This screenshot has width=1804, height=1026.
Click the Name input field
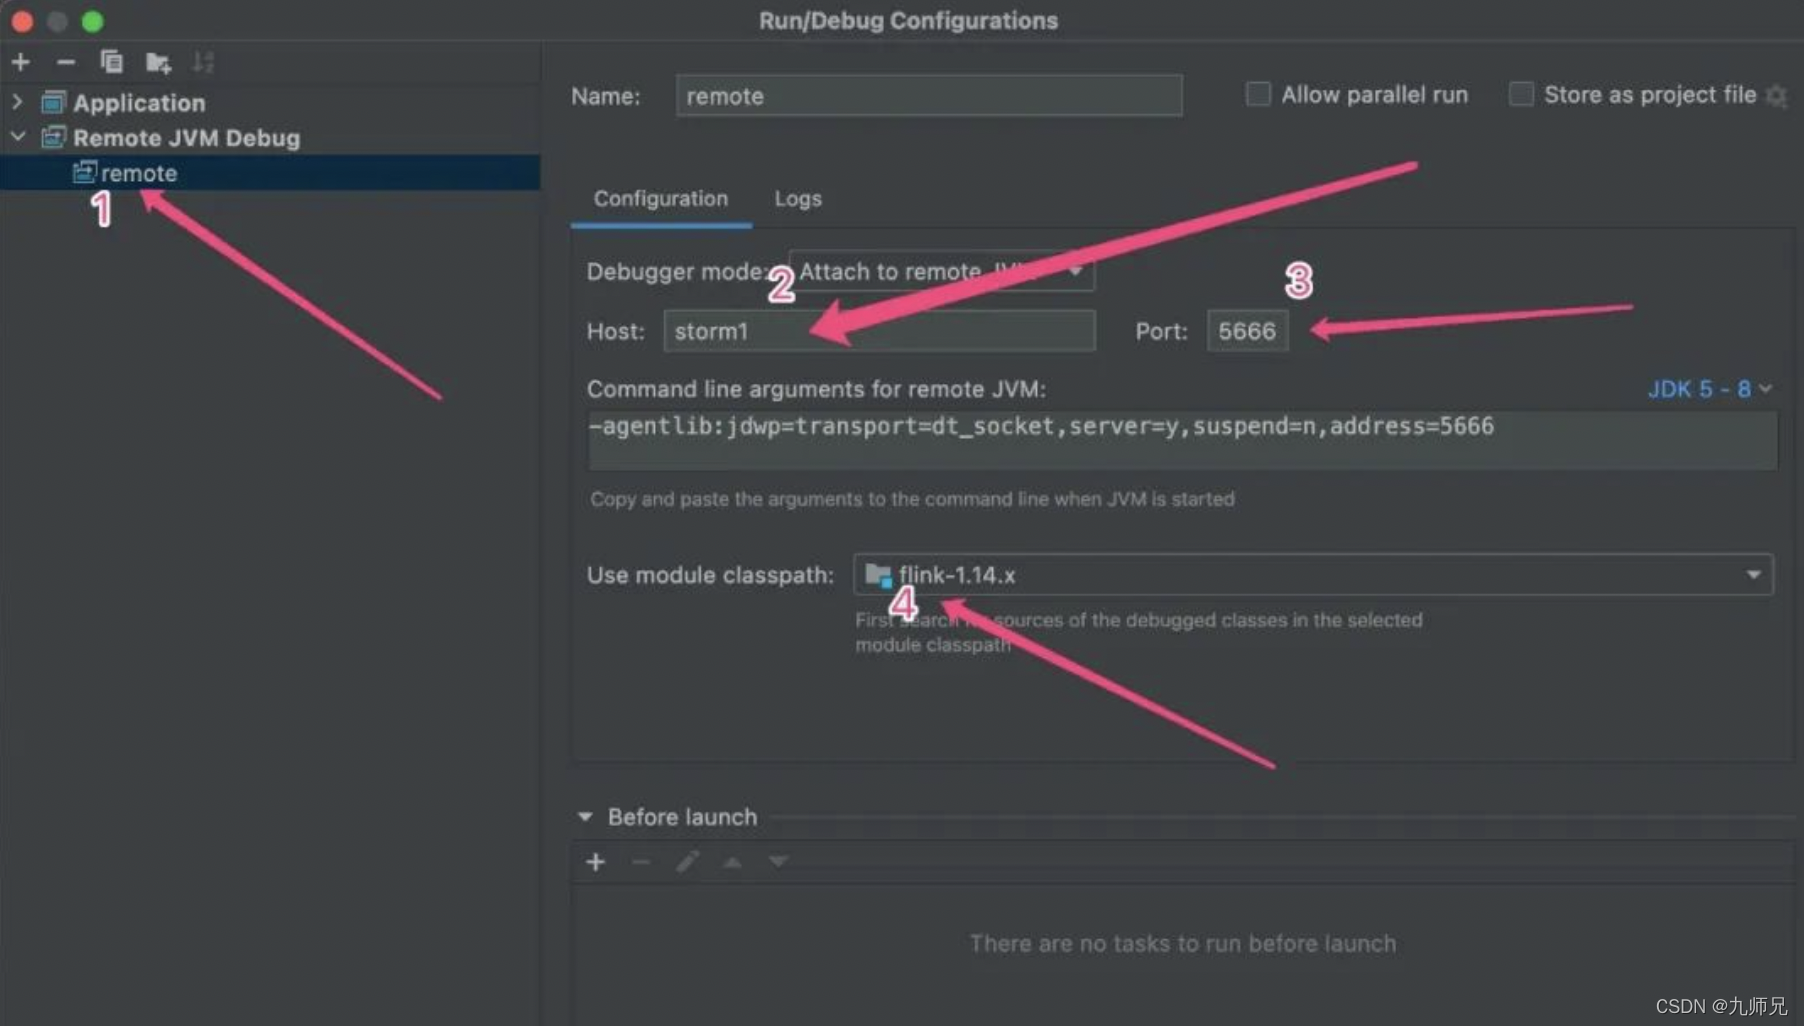(x=929, y=96)
